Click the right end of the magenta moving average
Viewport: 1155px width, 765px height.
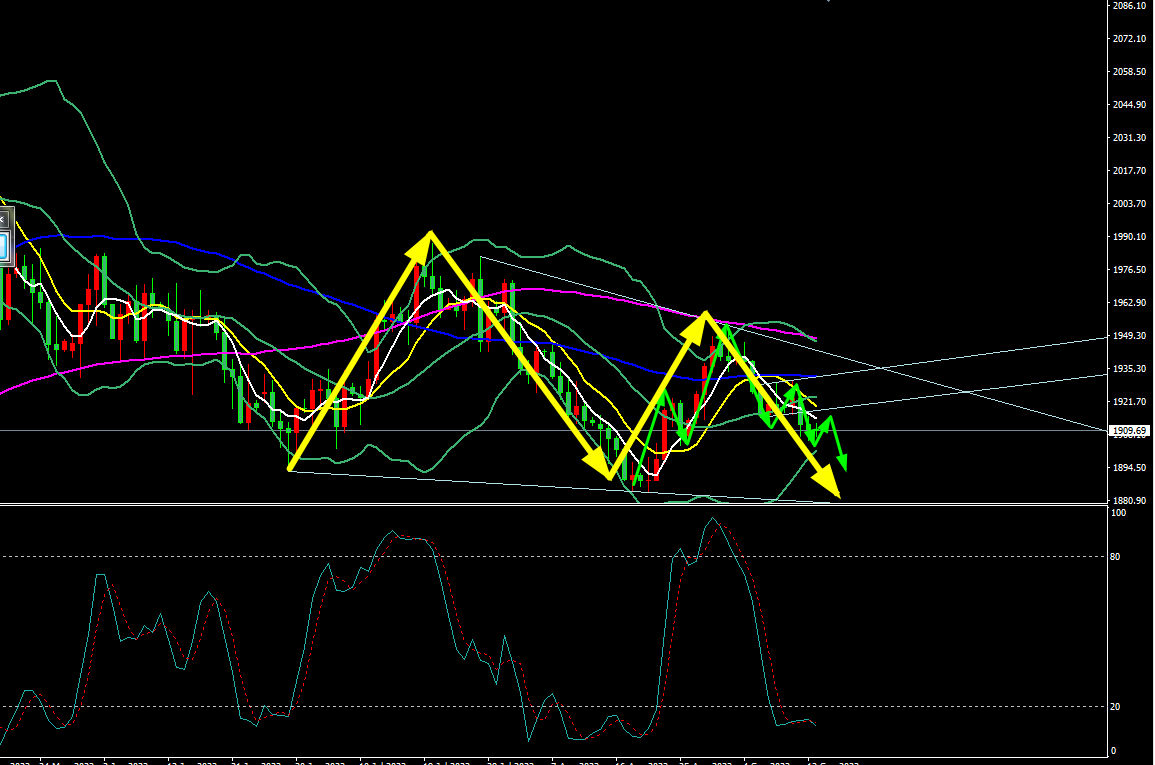815,339
